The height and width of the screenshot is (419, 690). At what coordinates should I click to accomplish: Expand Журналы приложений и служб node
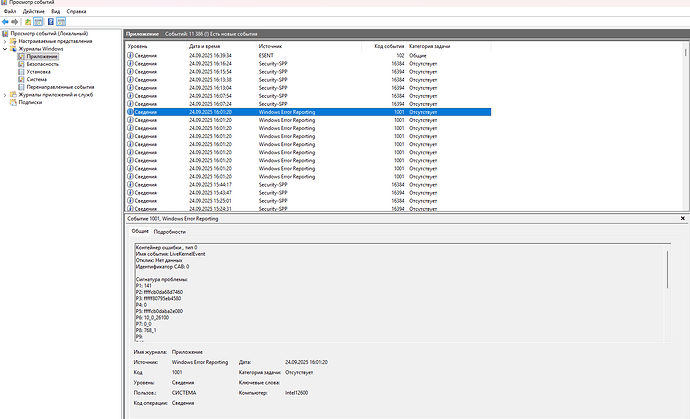pyautogui.click(x=5, y=95)
